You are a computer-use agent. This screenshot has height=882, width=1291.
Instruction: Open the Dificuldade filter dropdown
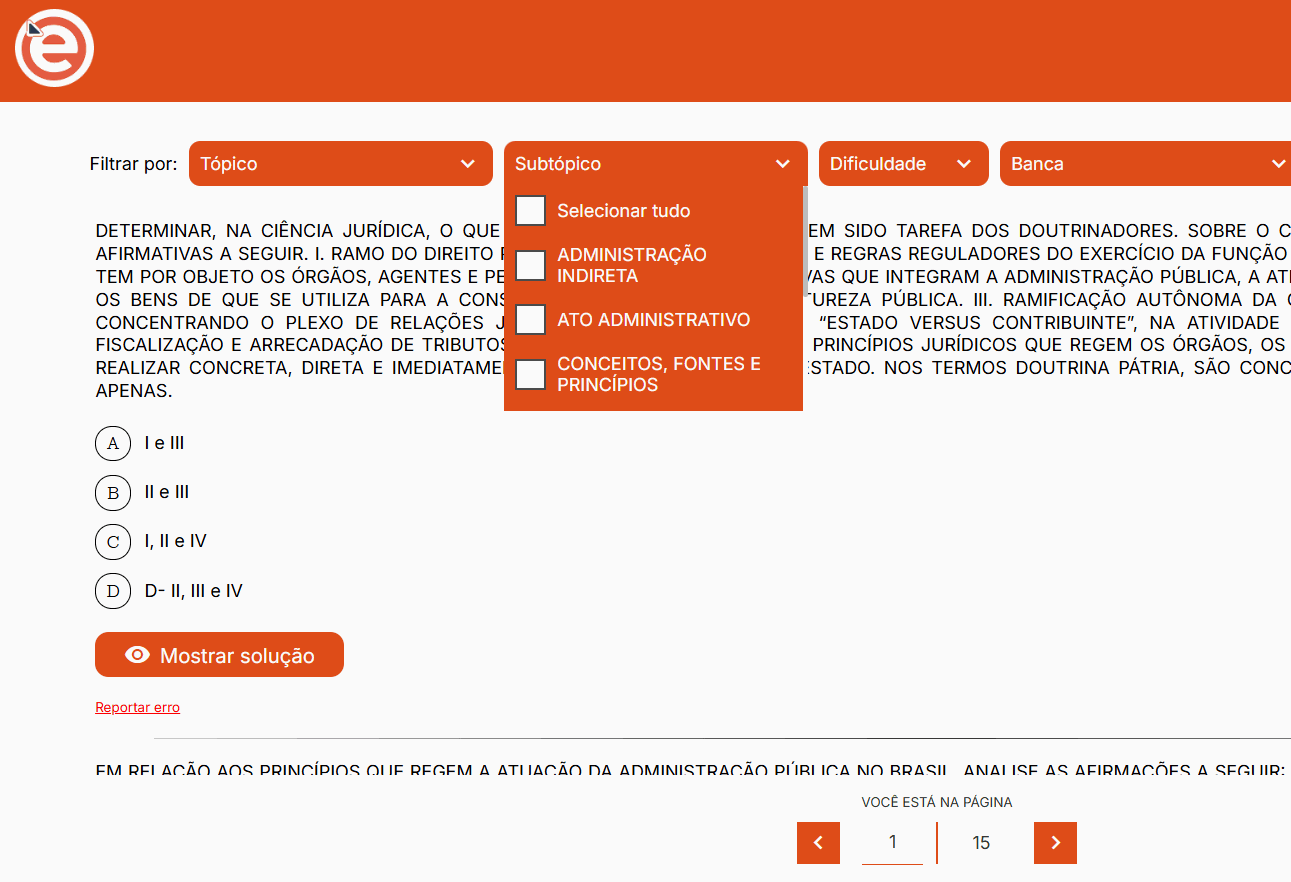point(904,164)
